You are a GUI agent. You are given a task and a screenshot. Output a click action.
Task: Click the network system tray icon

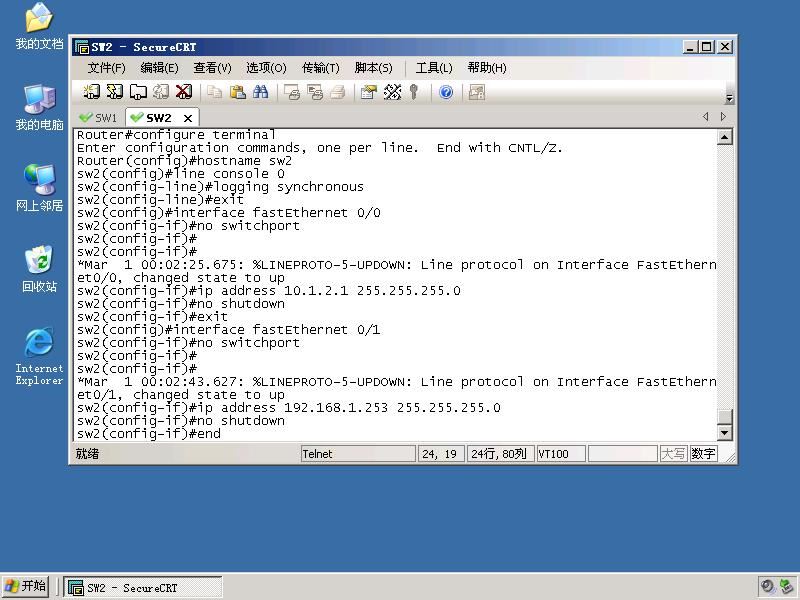click(788, 587)
